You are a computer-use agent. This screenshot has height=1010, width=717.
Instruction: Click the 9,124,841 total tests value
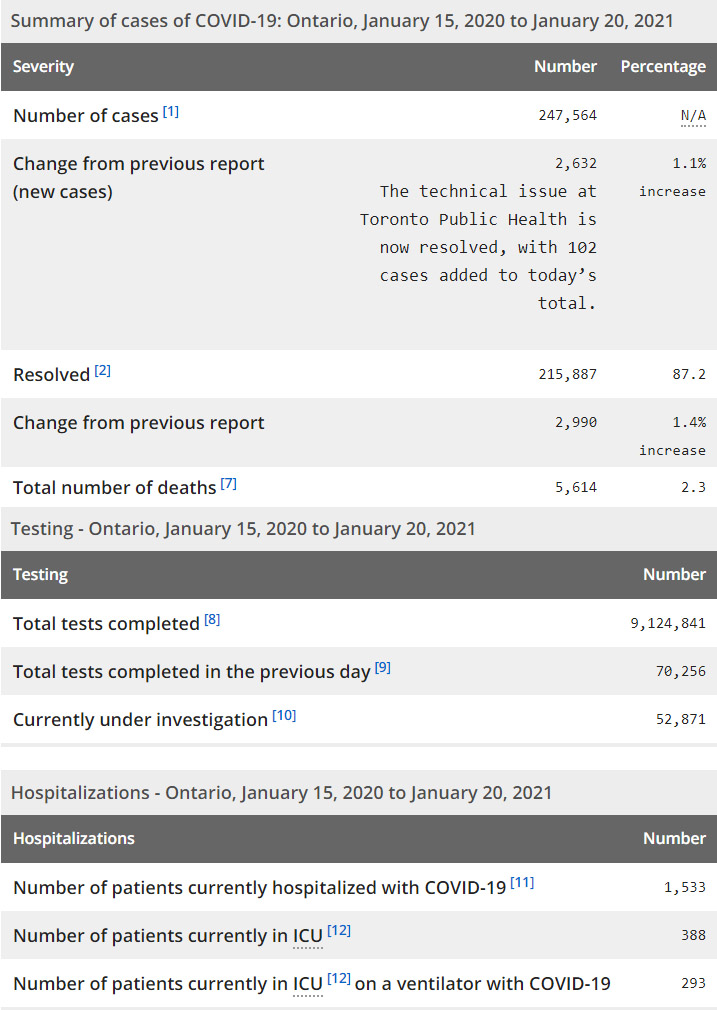668,623
